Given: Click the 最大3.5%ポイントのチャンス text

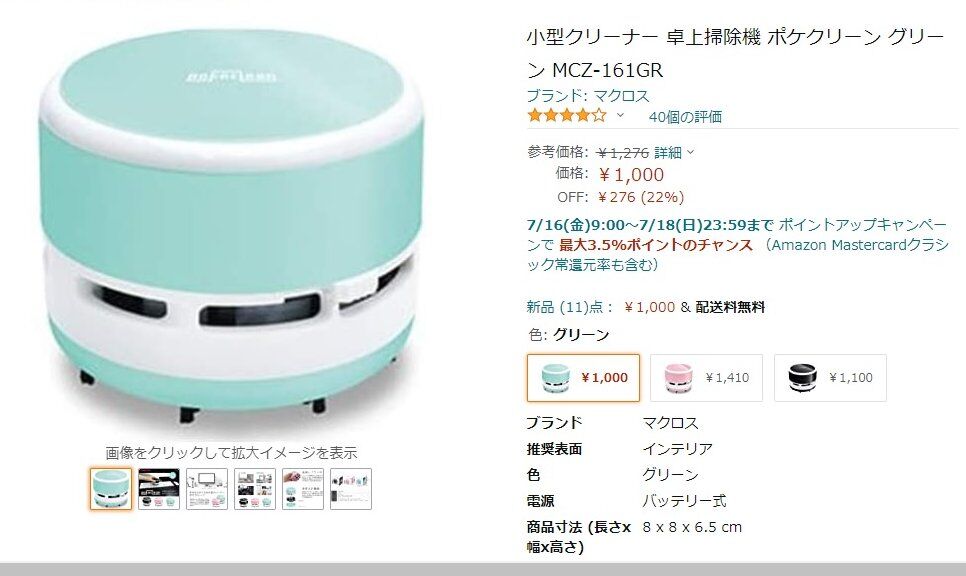Looking at the screenshot, I should pos(656,245).
